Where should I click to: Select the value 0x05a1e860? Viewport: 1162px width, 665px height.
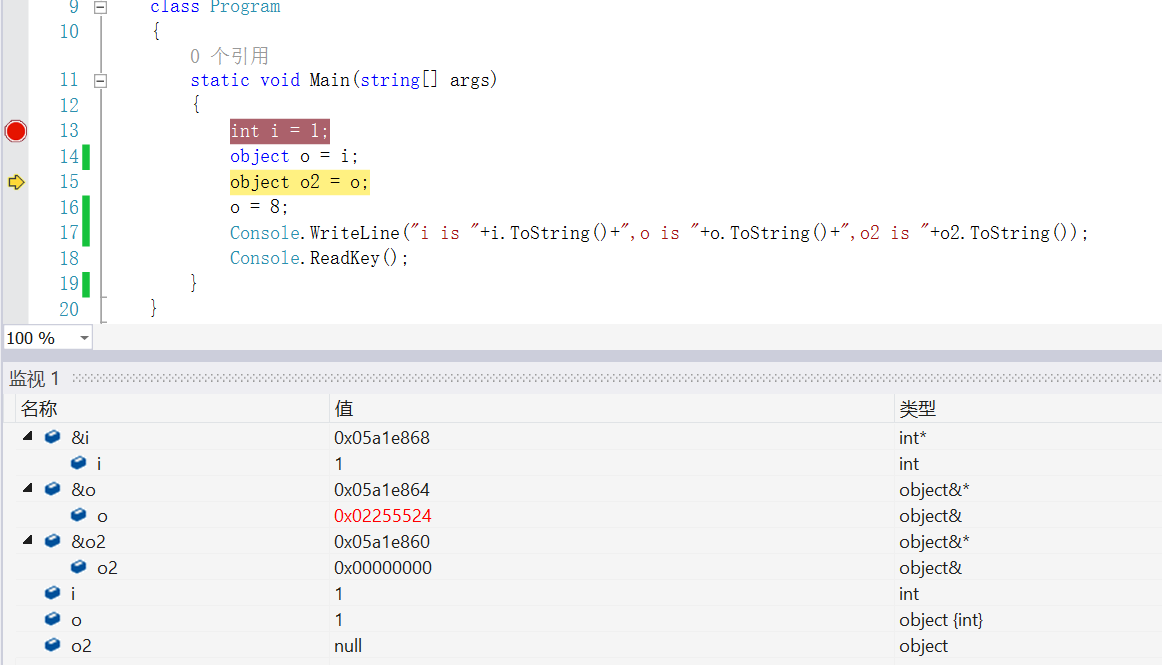click(x=382, y=541)
